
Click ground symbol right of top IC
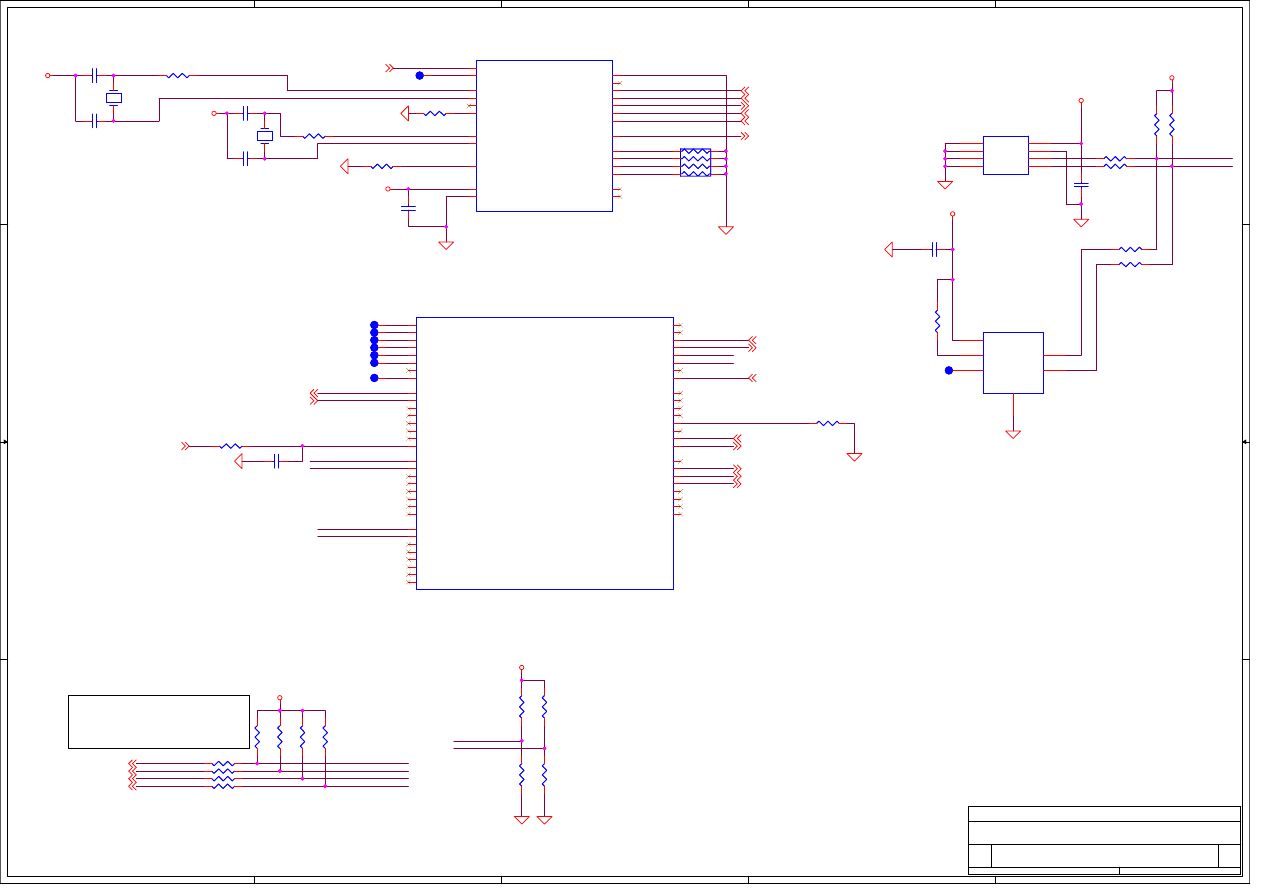[726, 230]
